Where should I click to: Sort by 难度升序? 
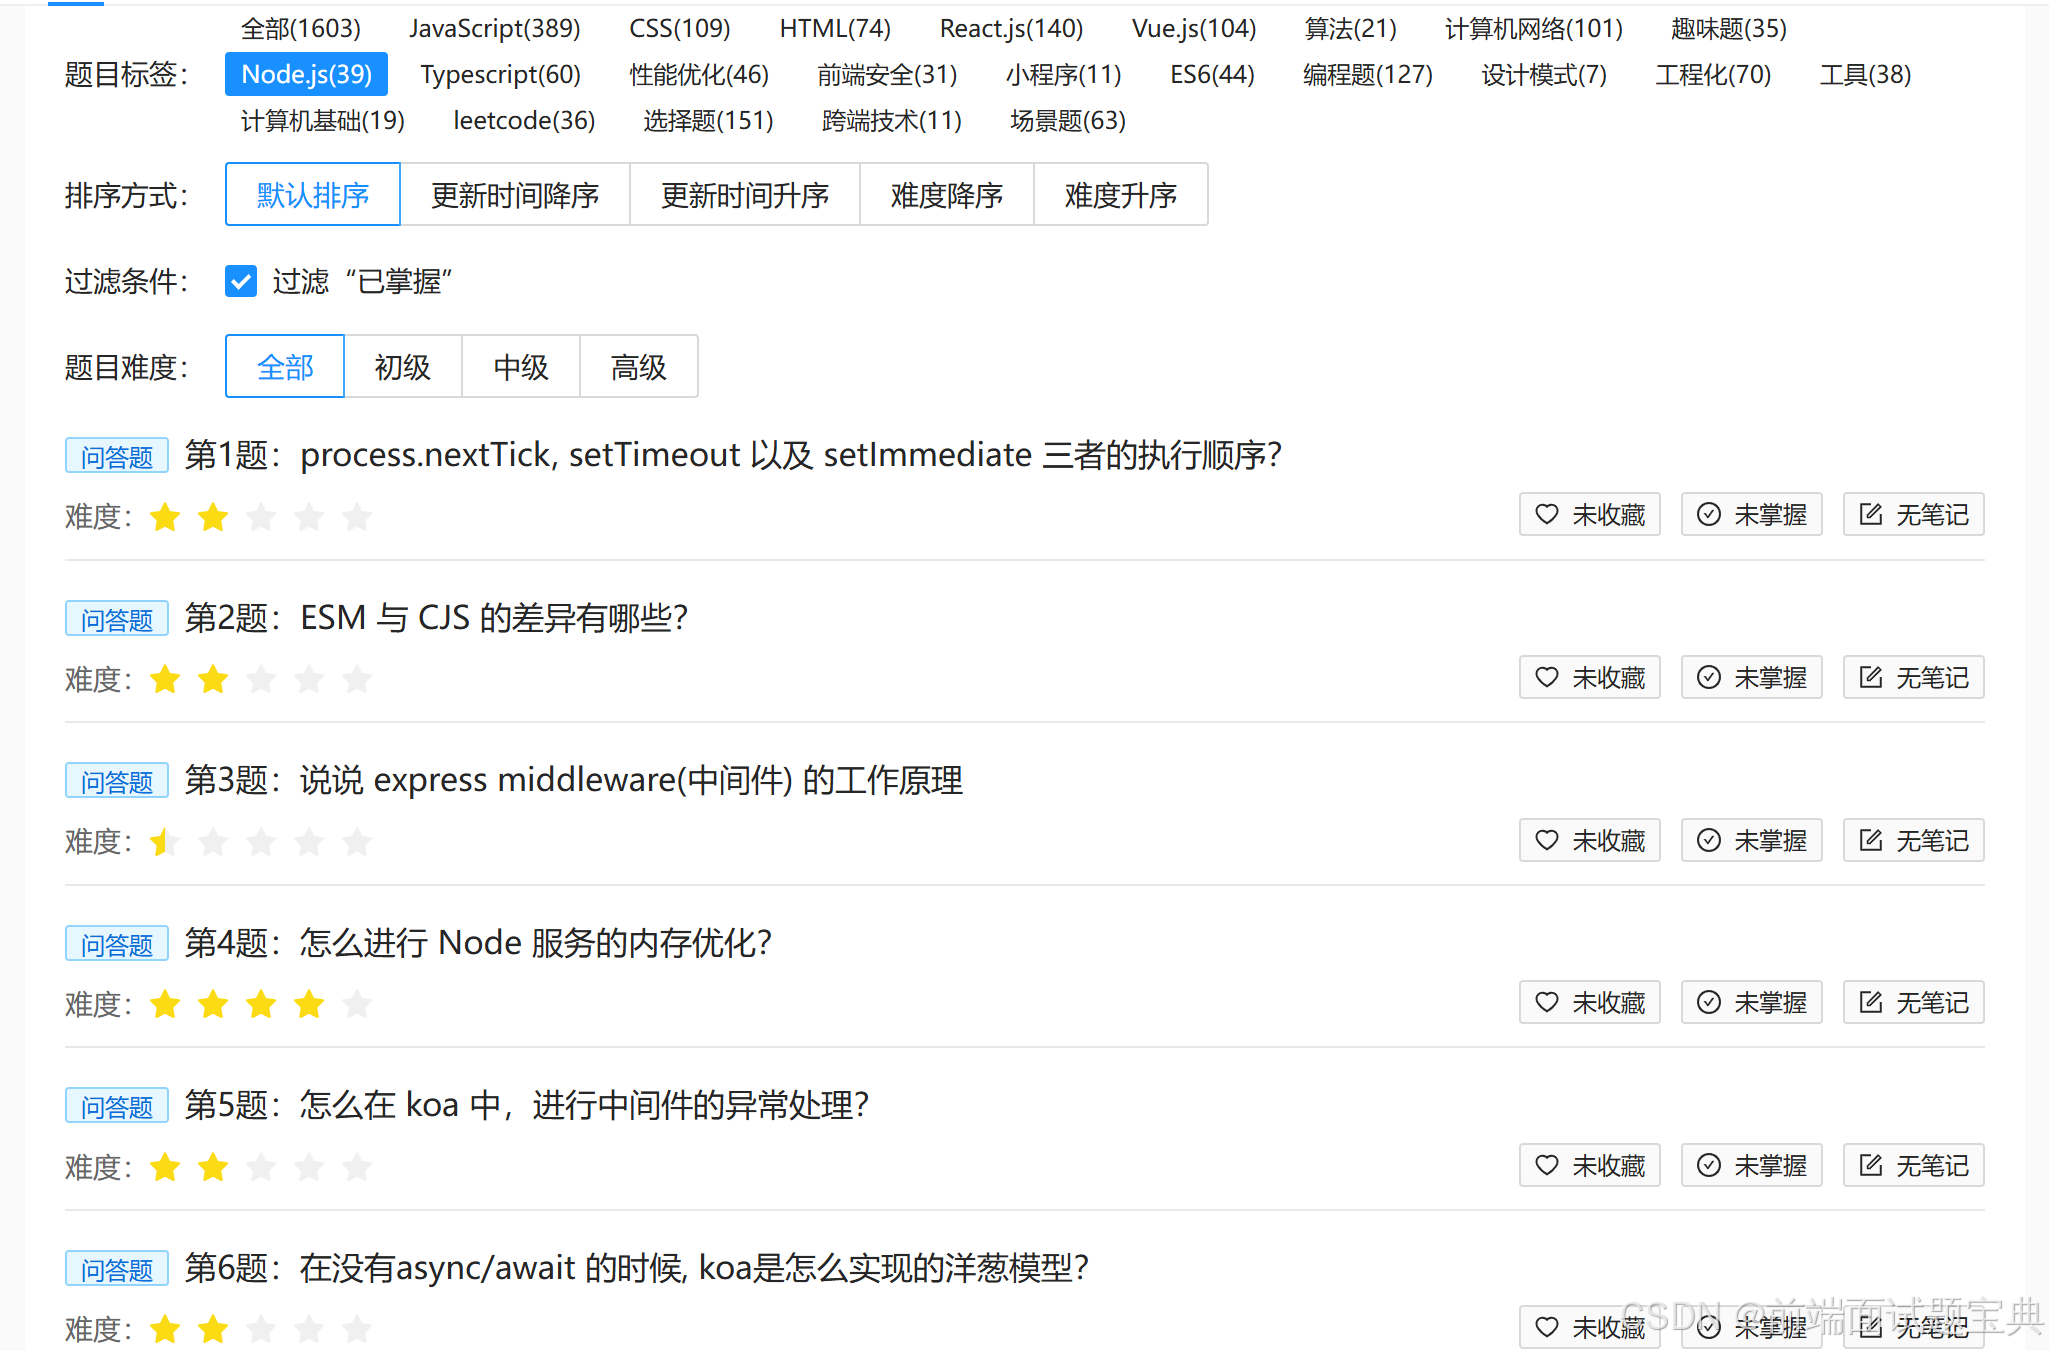coord(1120,195)
